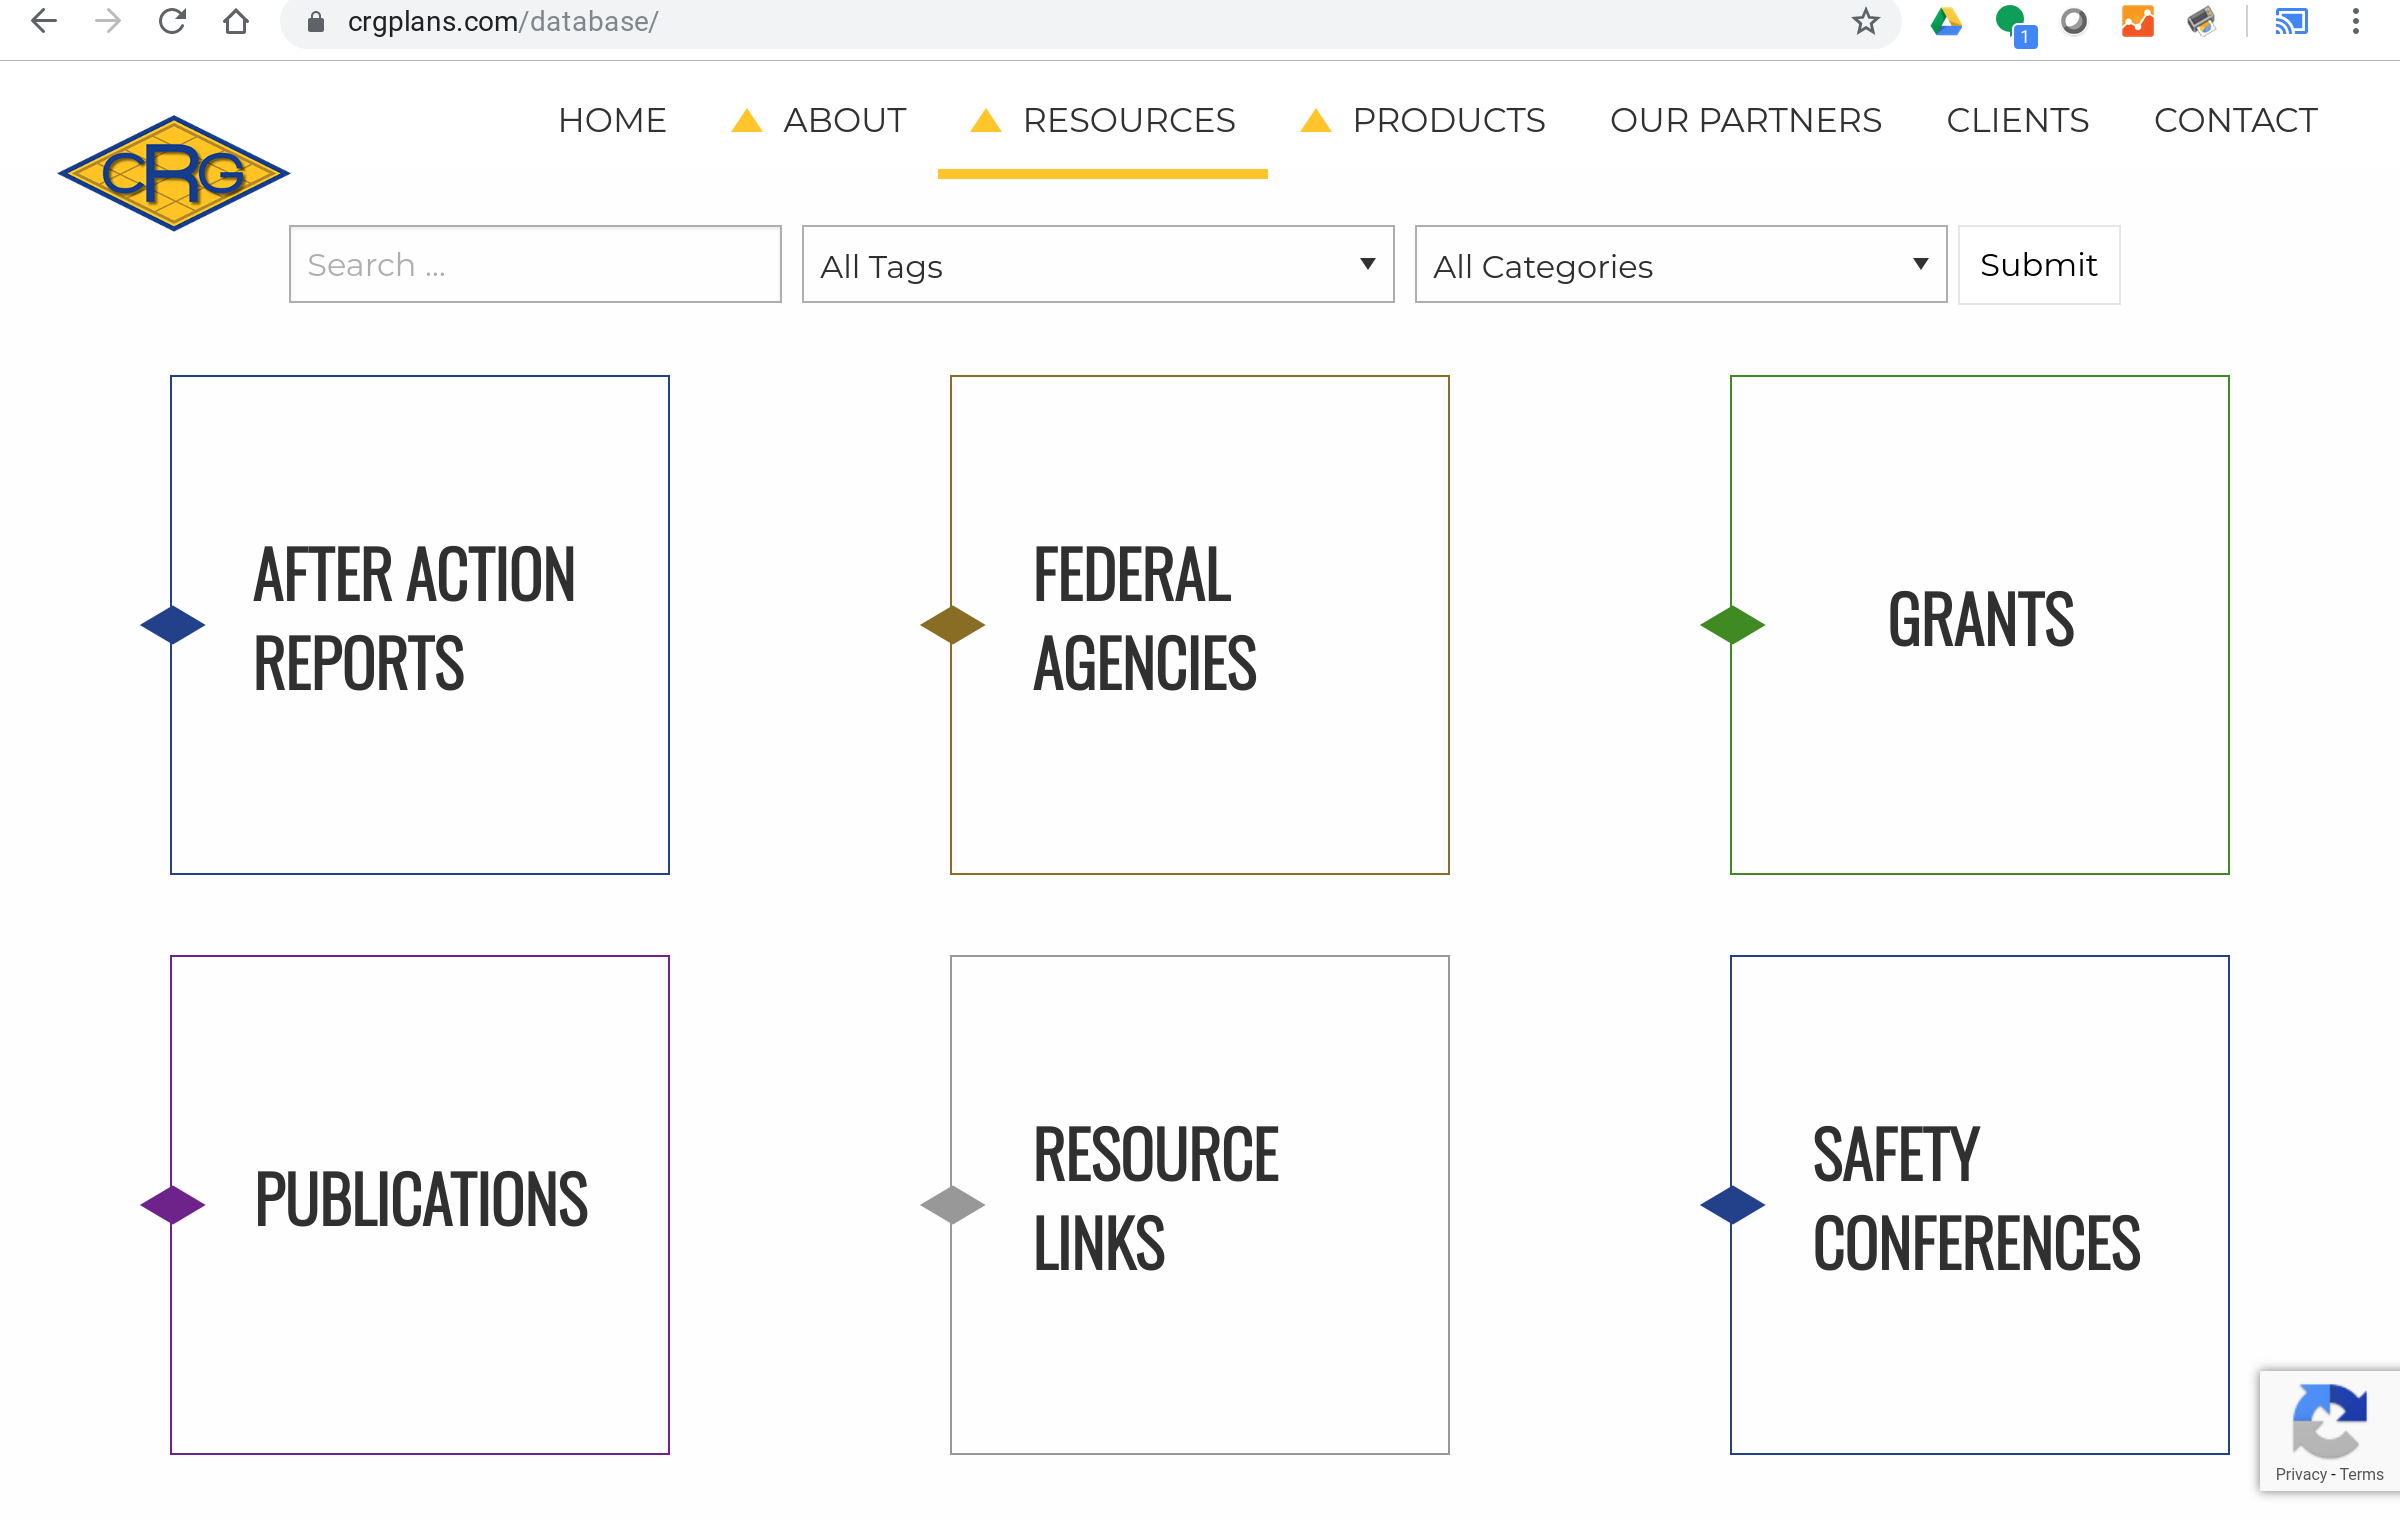The height and width of the screenshot is (1519, 2400).
Task: Open the About navigation menu
Action: [x=844, y=121]
